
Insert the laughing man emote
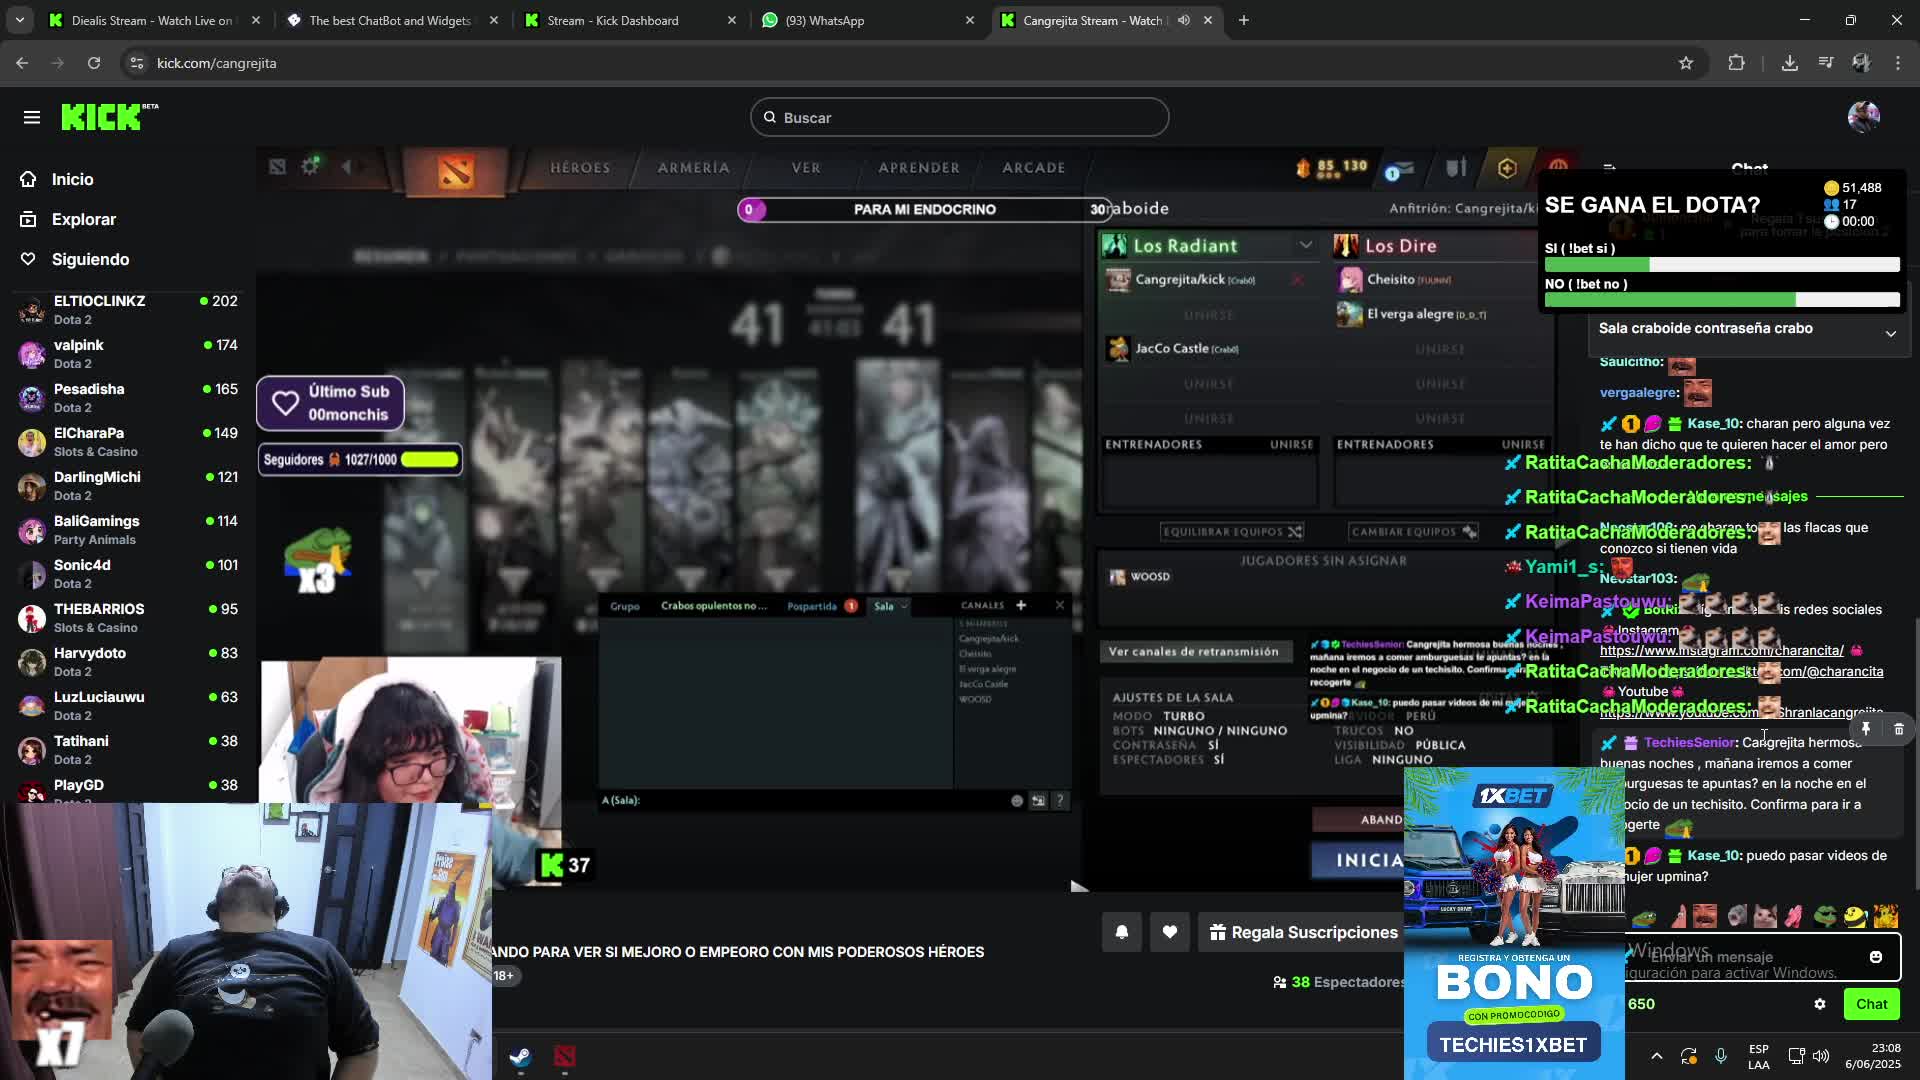(x=1705, y=915)
